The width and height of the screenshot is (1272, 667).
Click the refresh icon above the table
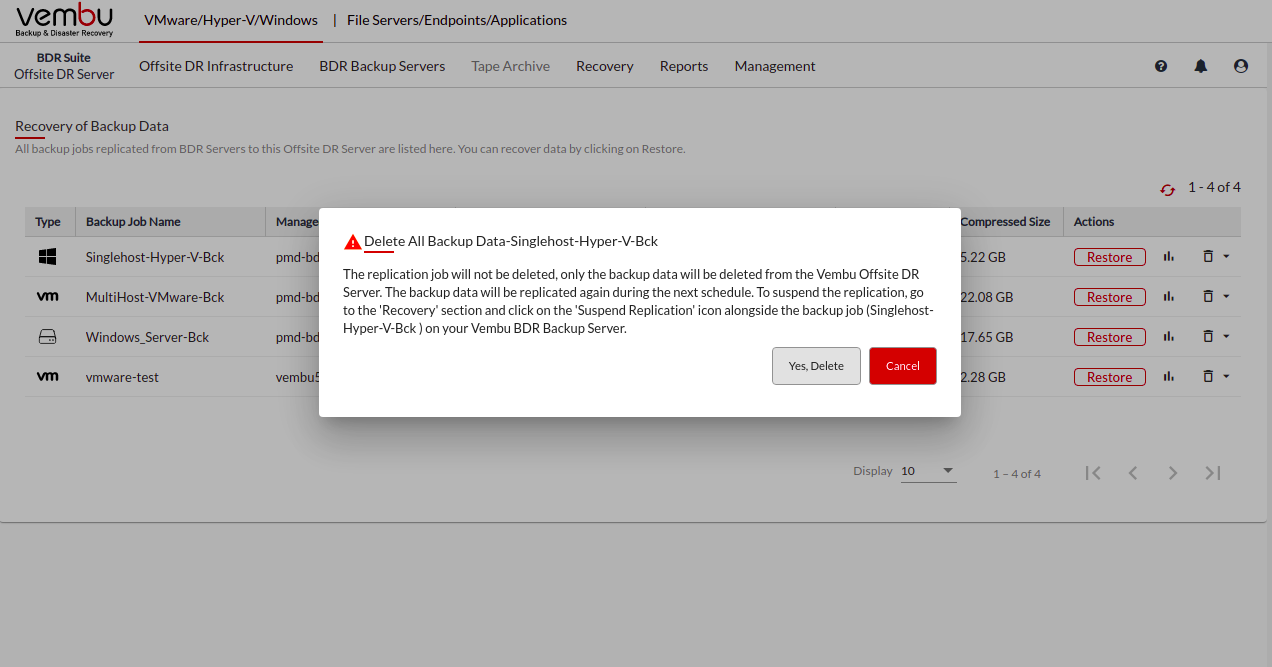pyautogui.click(x=1167, y=189)
